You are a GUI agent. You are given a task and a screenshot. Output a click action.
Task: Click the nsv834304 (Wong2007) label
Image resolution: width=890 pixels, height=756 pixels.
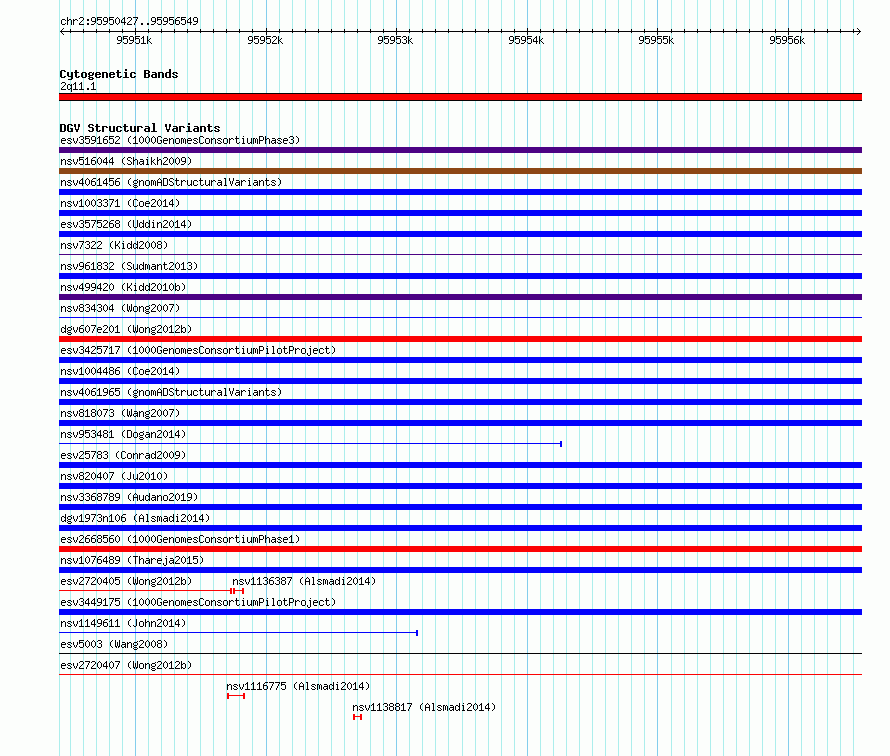120,308
